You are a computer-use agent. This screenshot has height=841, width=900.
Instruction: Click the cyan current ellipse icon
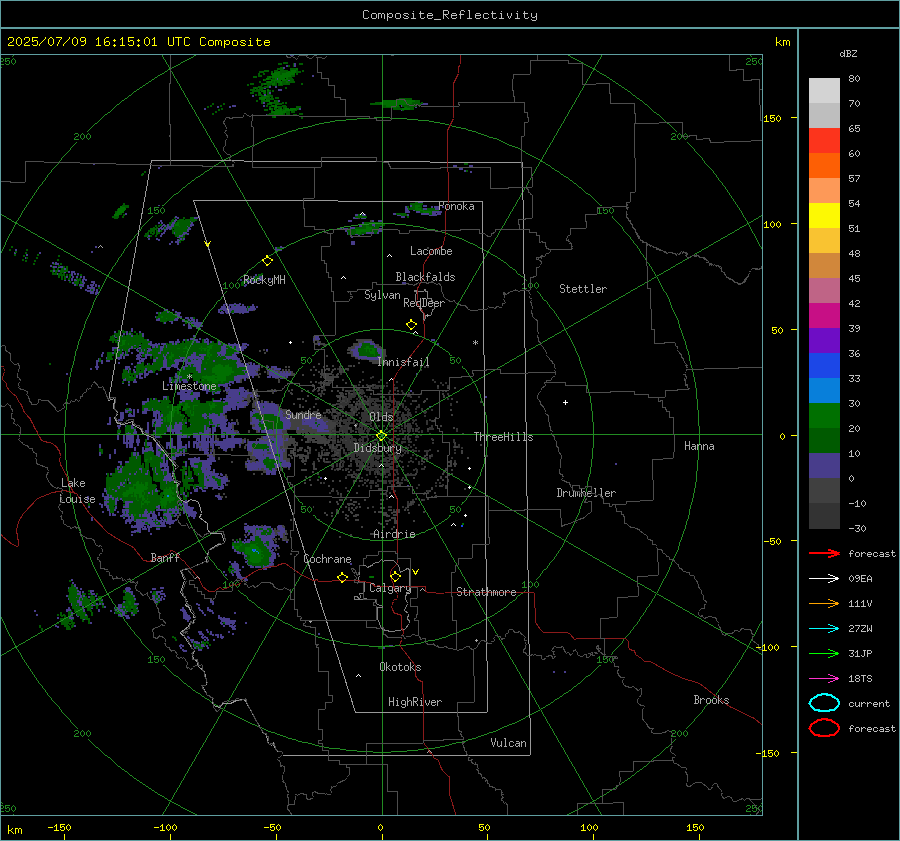[x=824, y=703]
